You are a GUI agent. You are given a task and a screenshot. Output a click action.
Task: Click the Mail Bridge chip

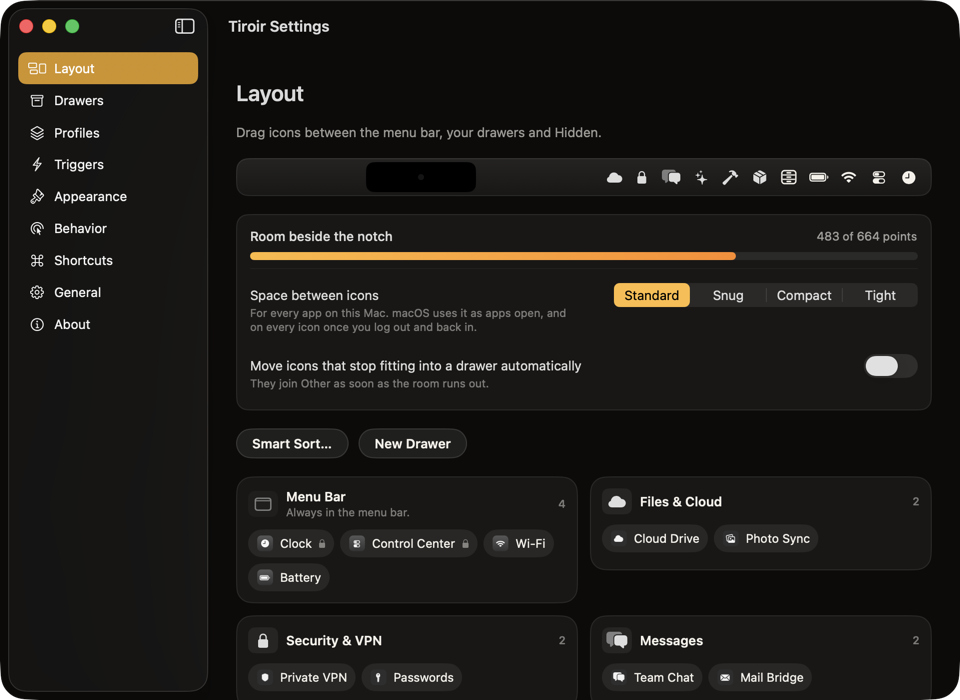pos(760,677)
